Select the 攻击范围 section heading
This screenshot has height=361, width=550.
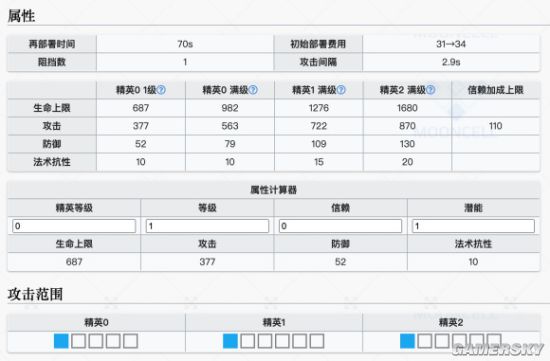(35, 294)
